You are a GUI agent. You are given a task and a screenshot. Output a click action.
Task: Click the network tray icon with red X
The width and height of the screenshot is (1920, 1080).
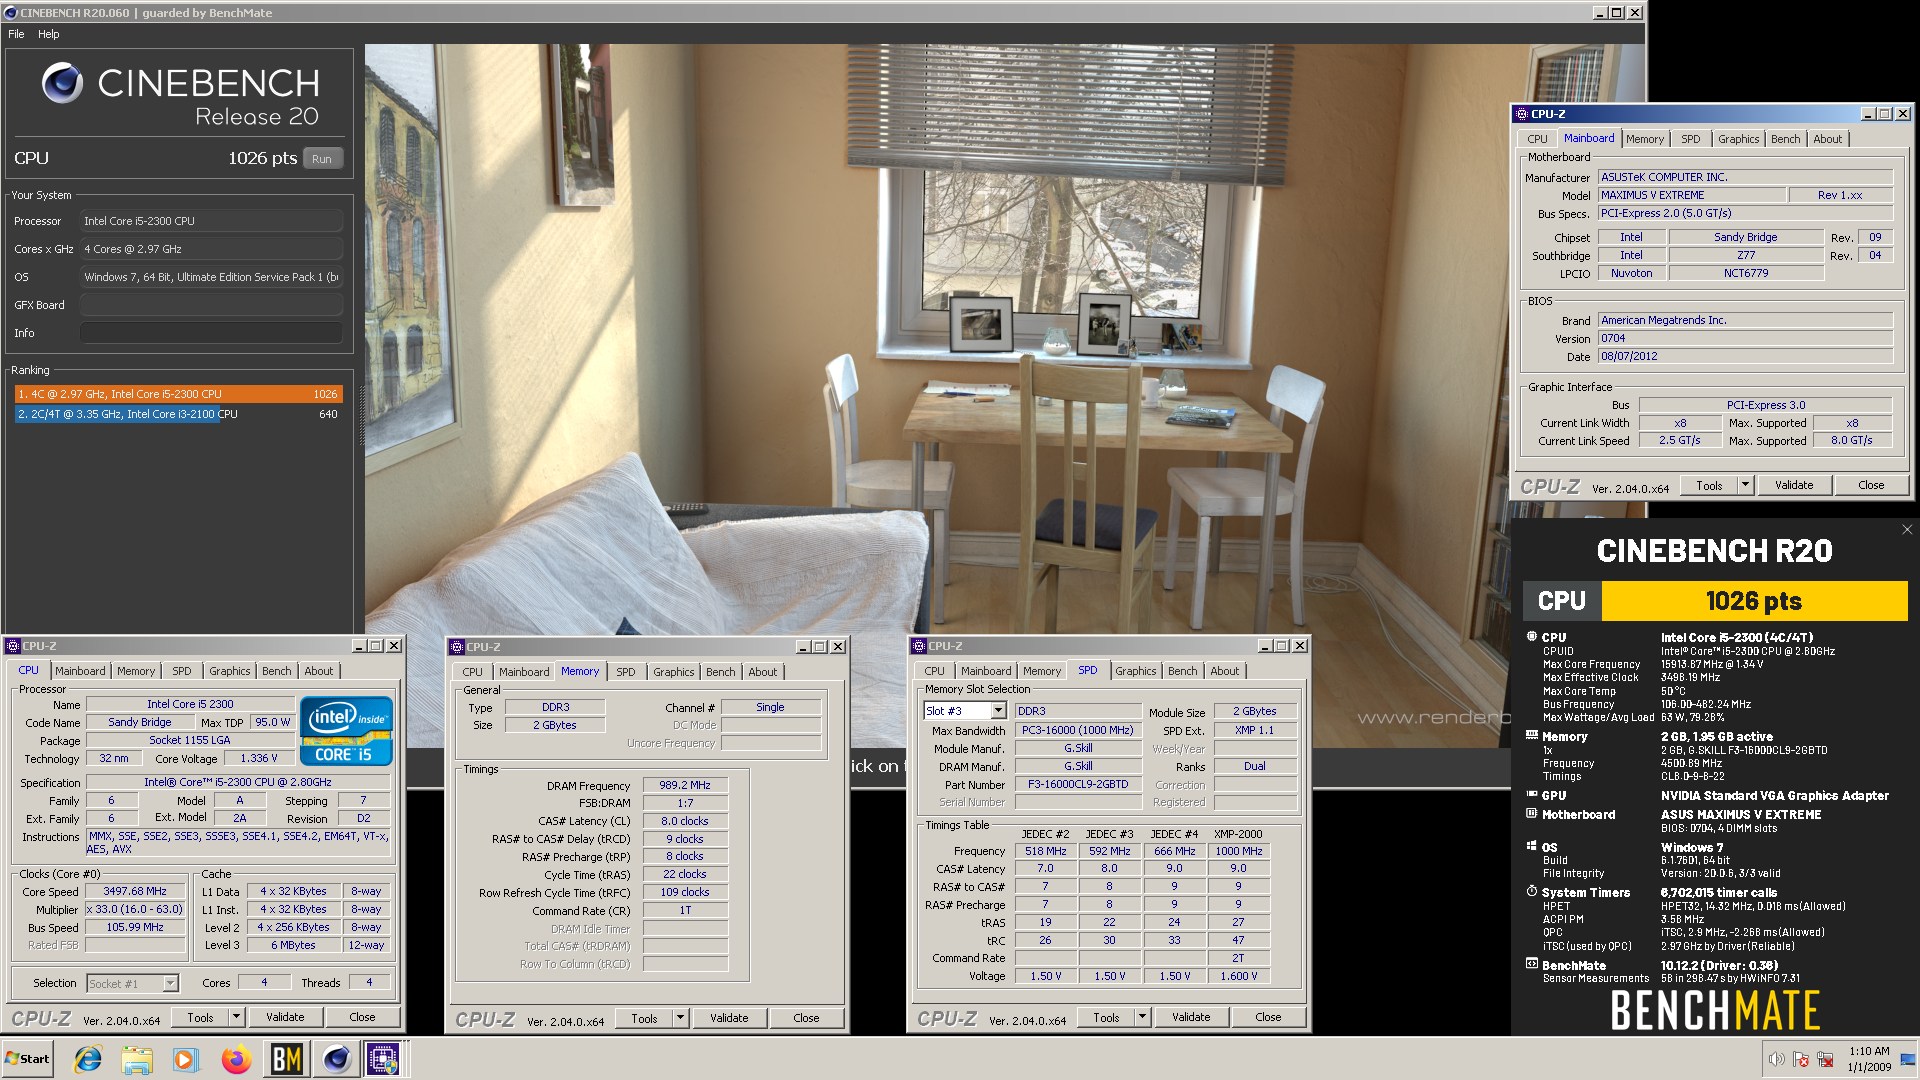pyautogui.click(x=1825, y=1059)
